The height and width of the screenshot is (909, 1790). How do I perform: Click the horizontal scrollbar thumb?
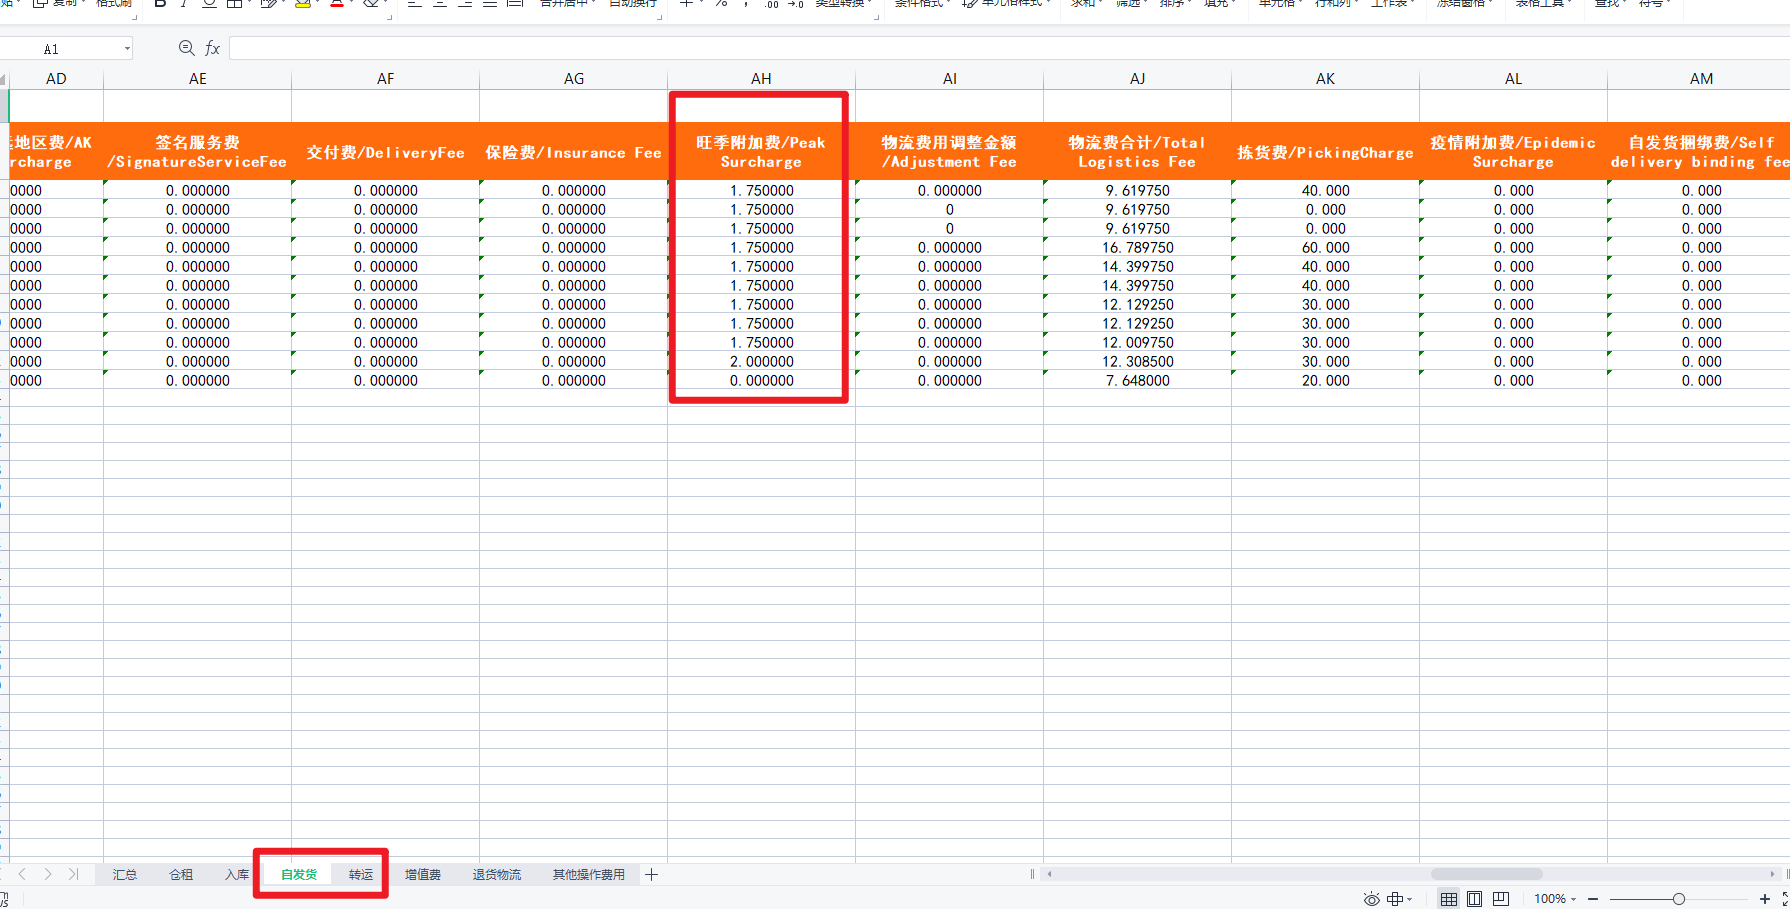click(x=1486, y=874)
